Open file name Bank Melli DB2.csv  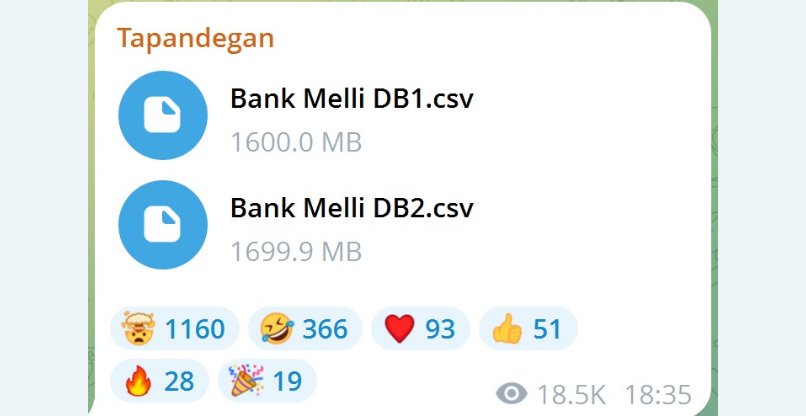tap(352, 208)
